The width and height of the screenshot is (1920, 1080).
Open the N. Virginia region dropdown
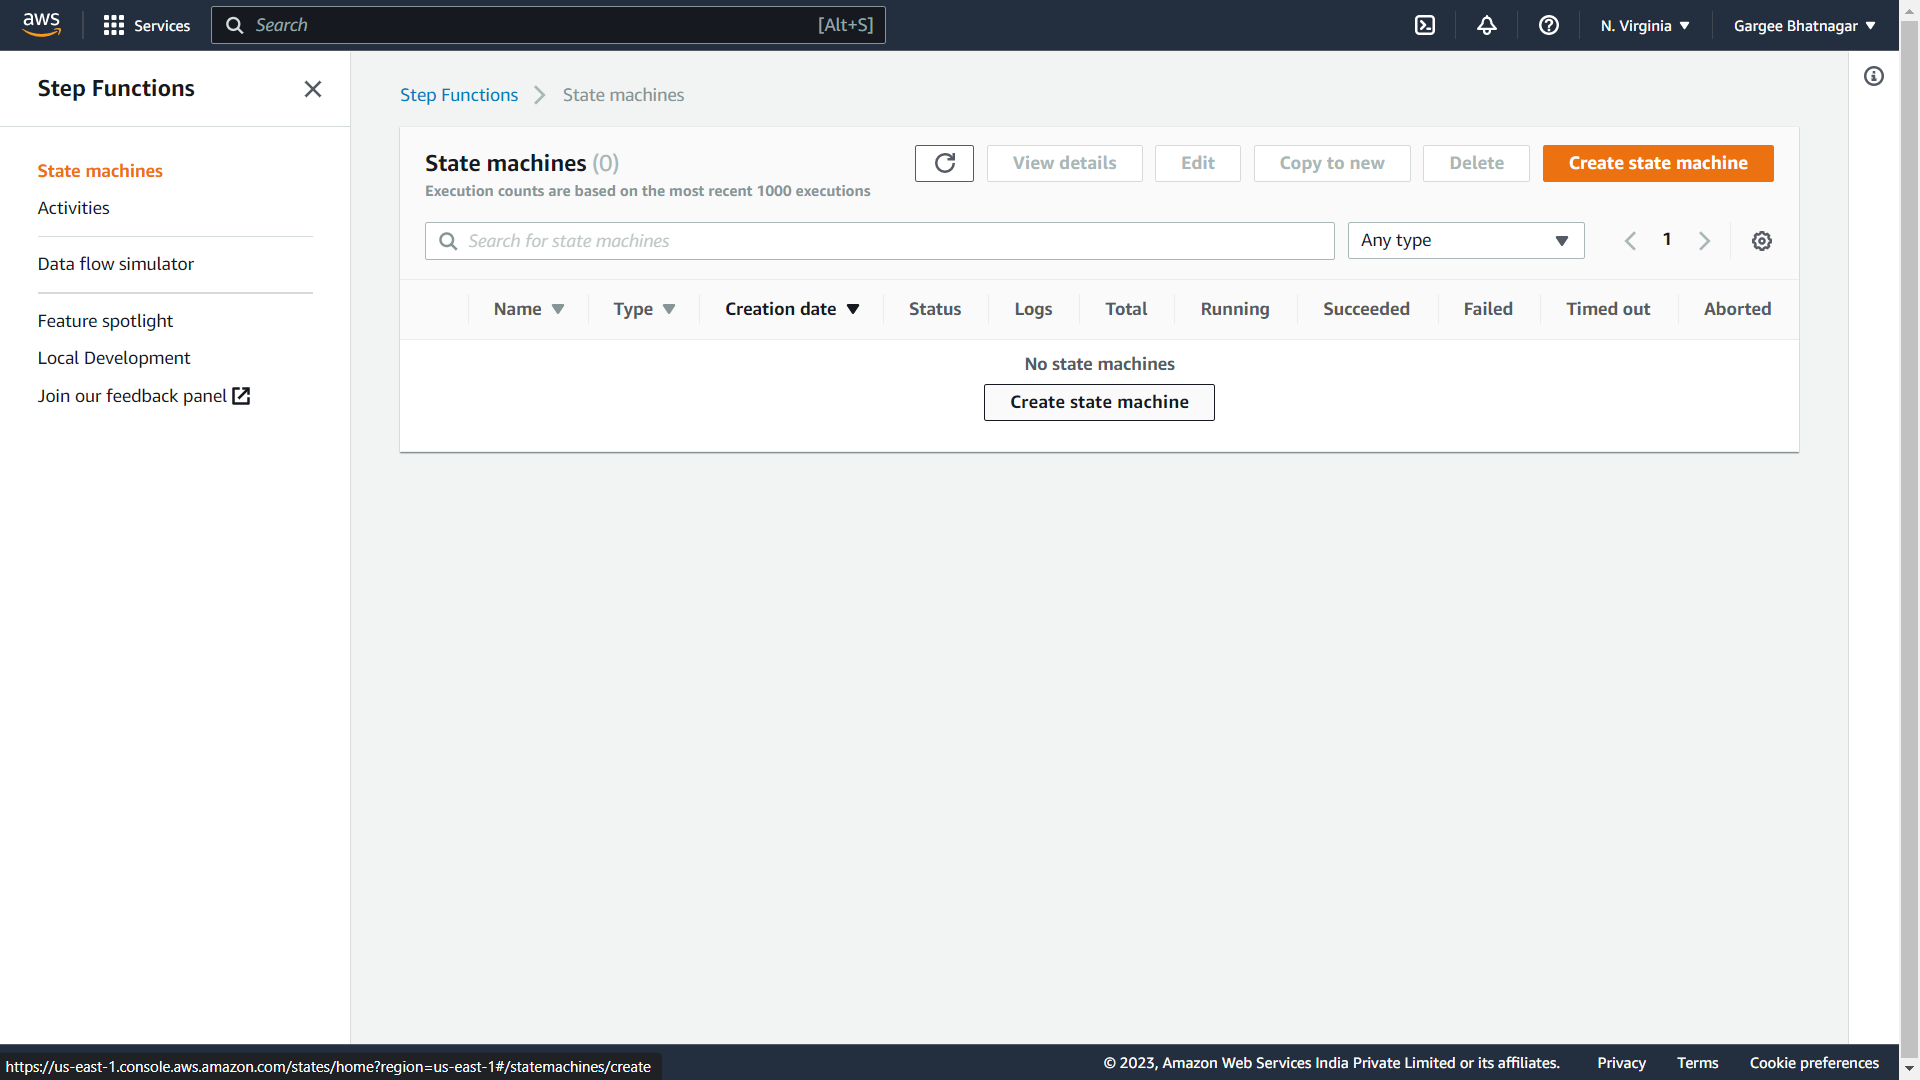pyautogui.click(x=1645, y=25)
